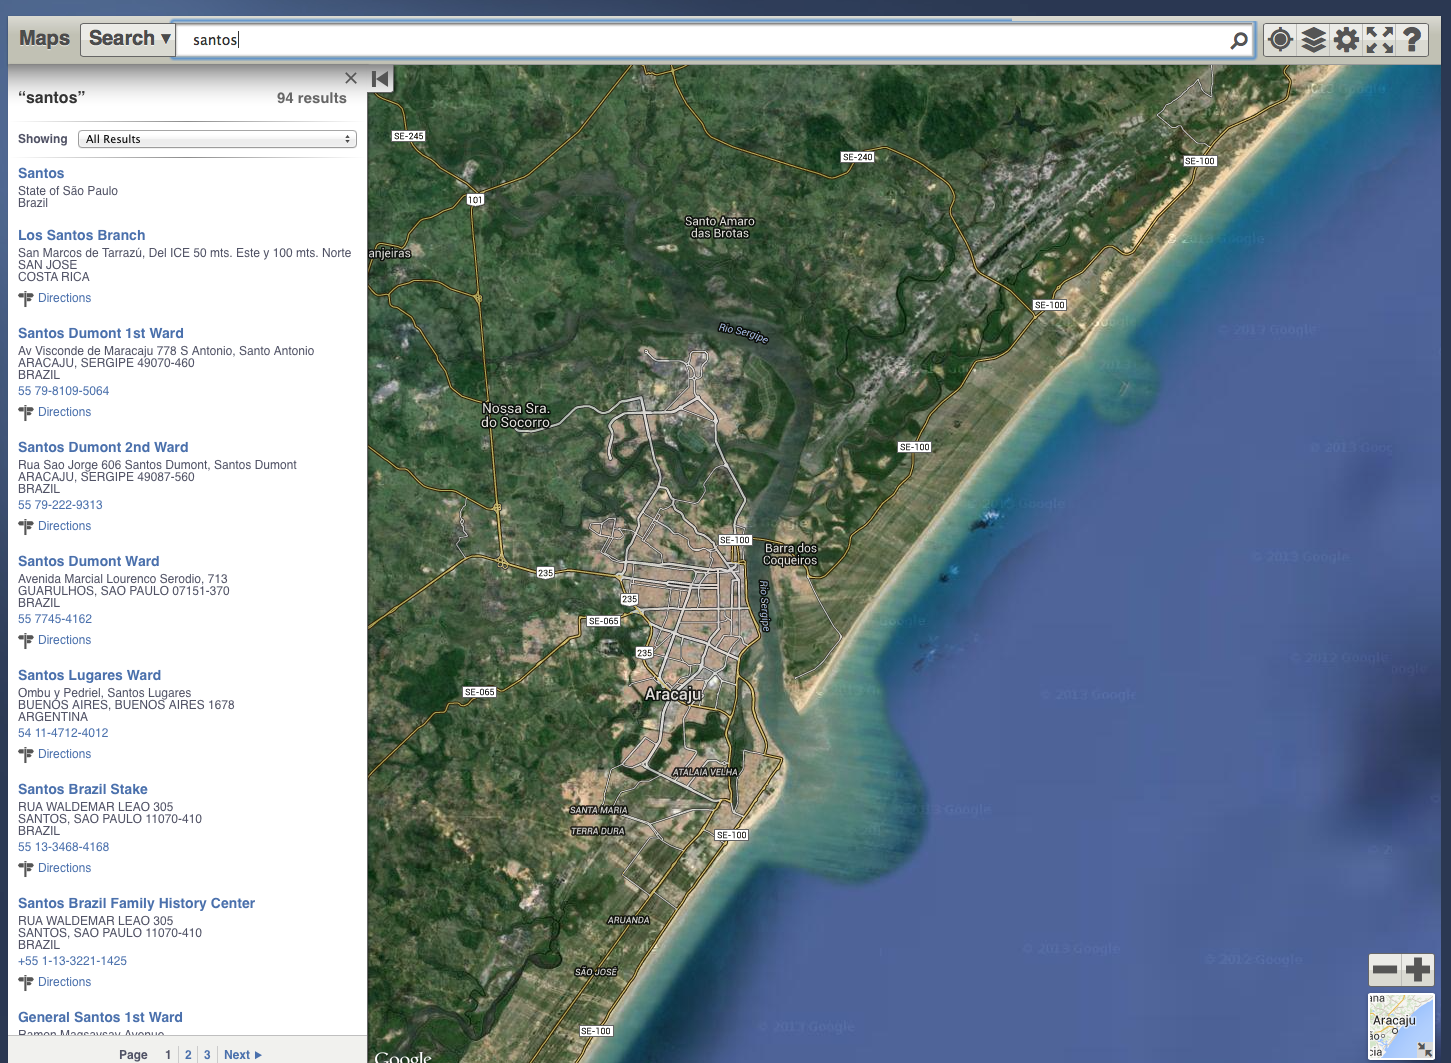Open Santos Brazil Family History Center result
The image size is (1451, 1063).
[137, 903]
